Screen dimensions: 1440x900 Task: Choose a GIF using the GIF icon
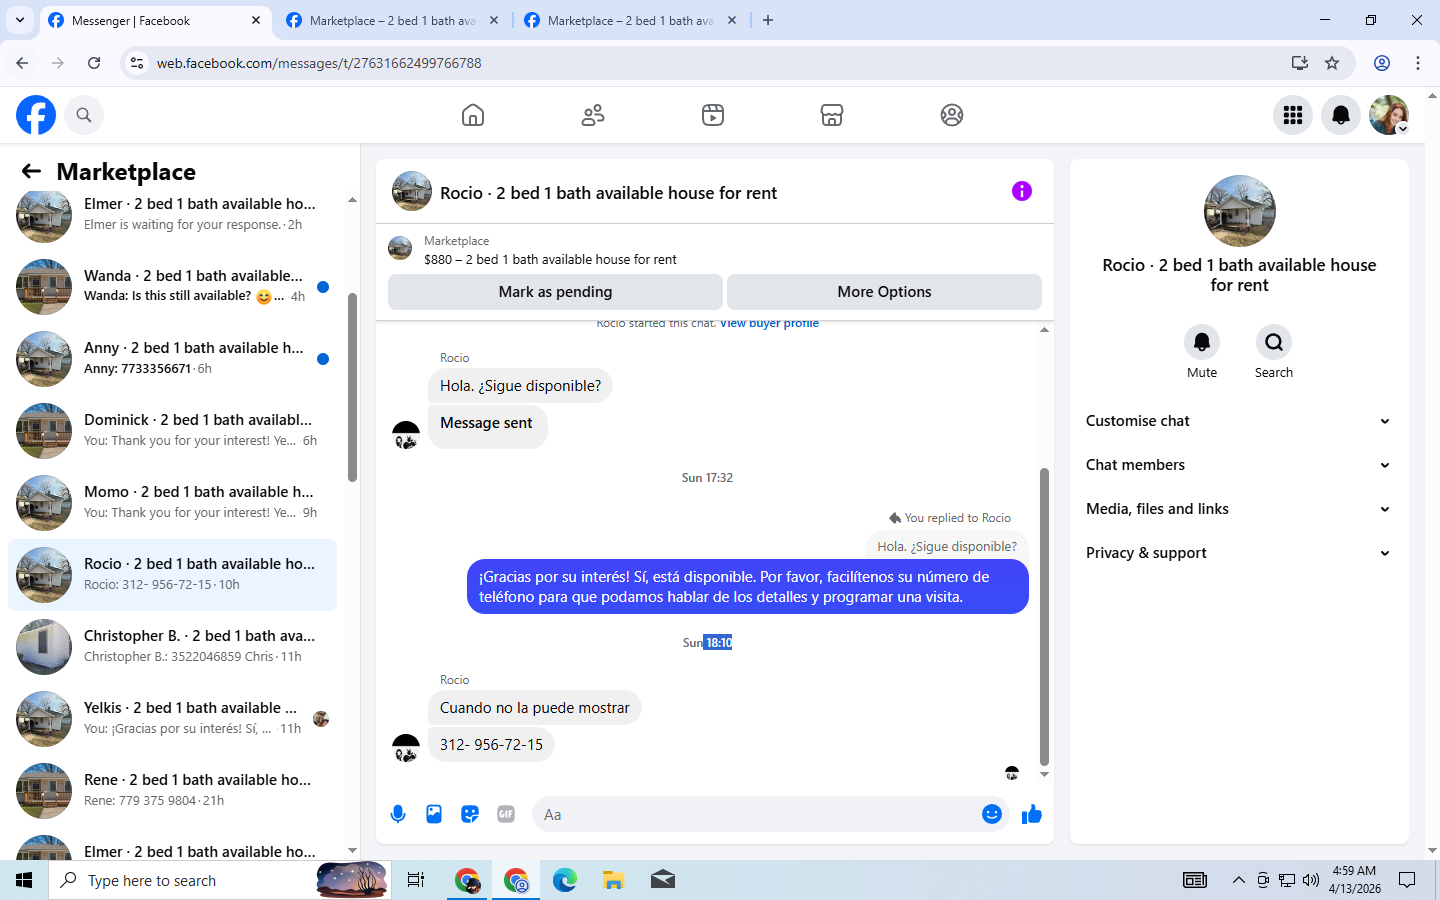pyautogui.click(x=506, y=814)
